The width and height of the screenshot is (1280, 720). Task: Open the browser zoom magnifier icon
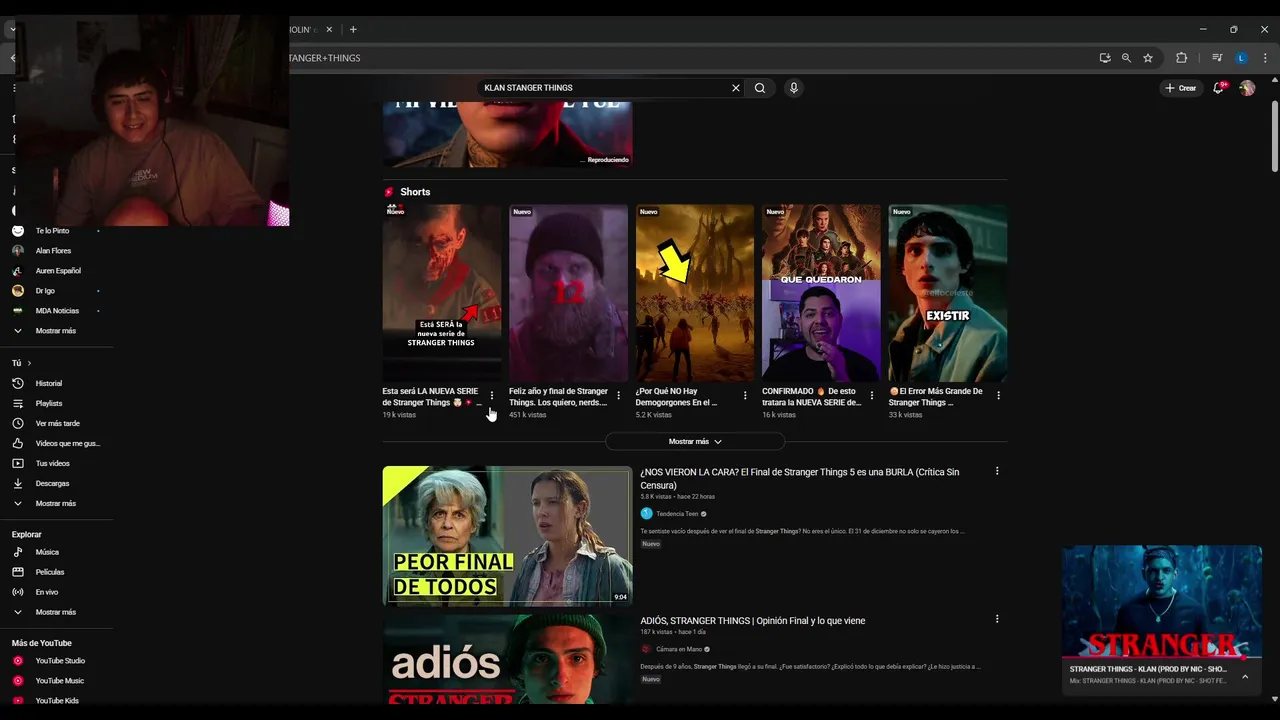coord(1126,58)
